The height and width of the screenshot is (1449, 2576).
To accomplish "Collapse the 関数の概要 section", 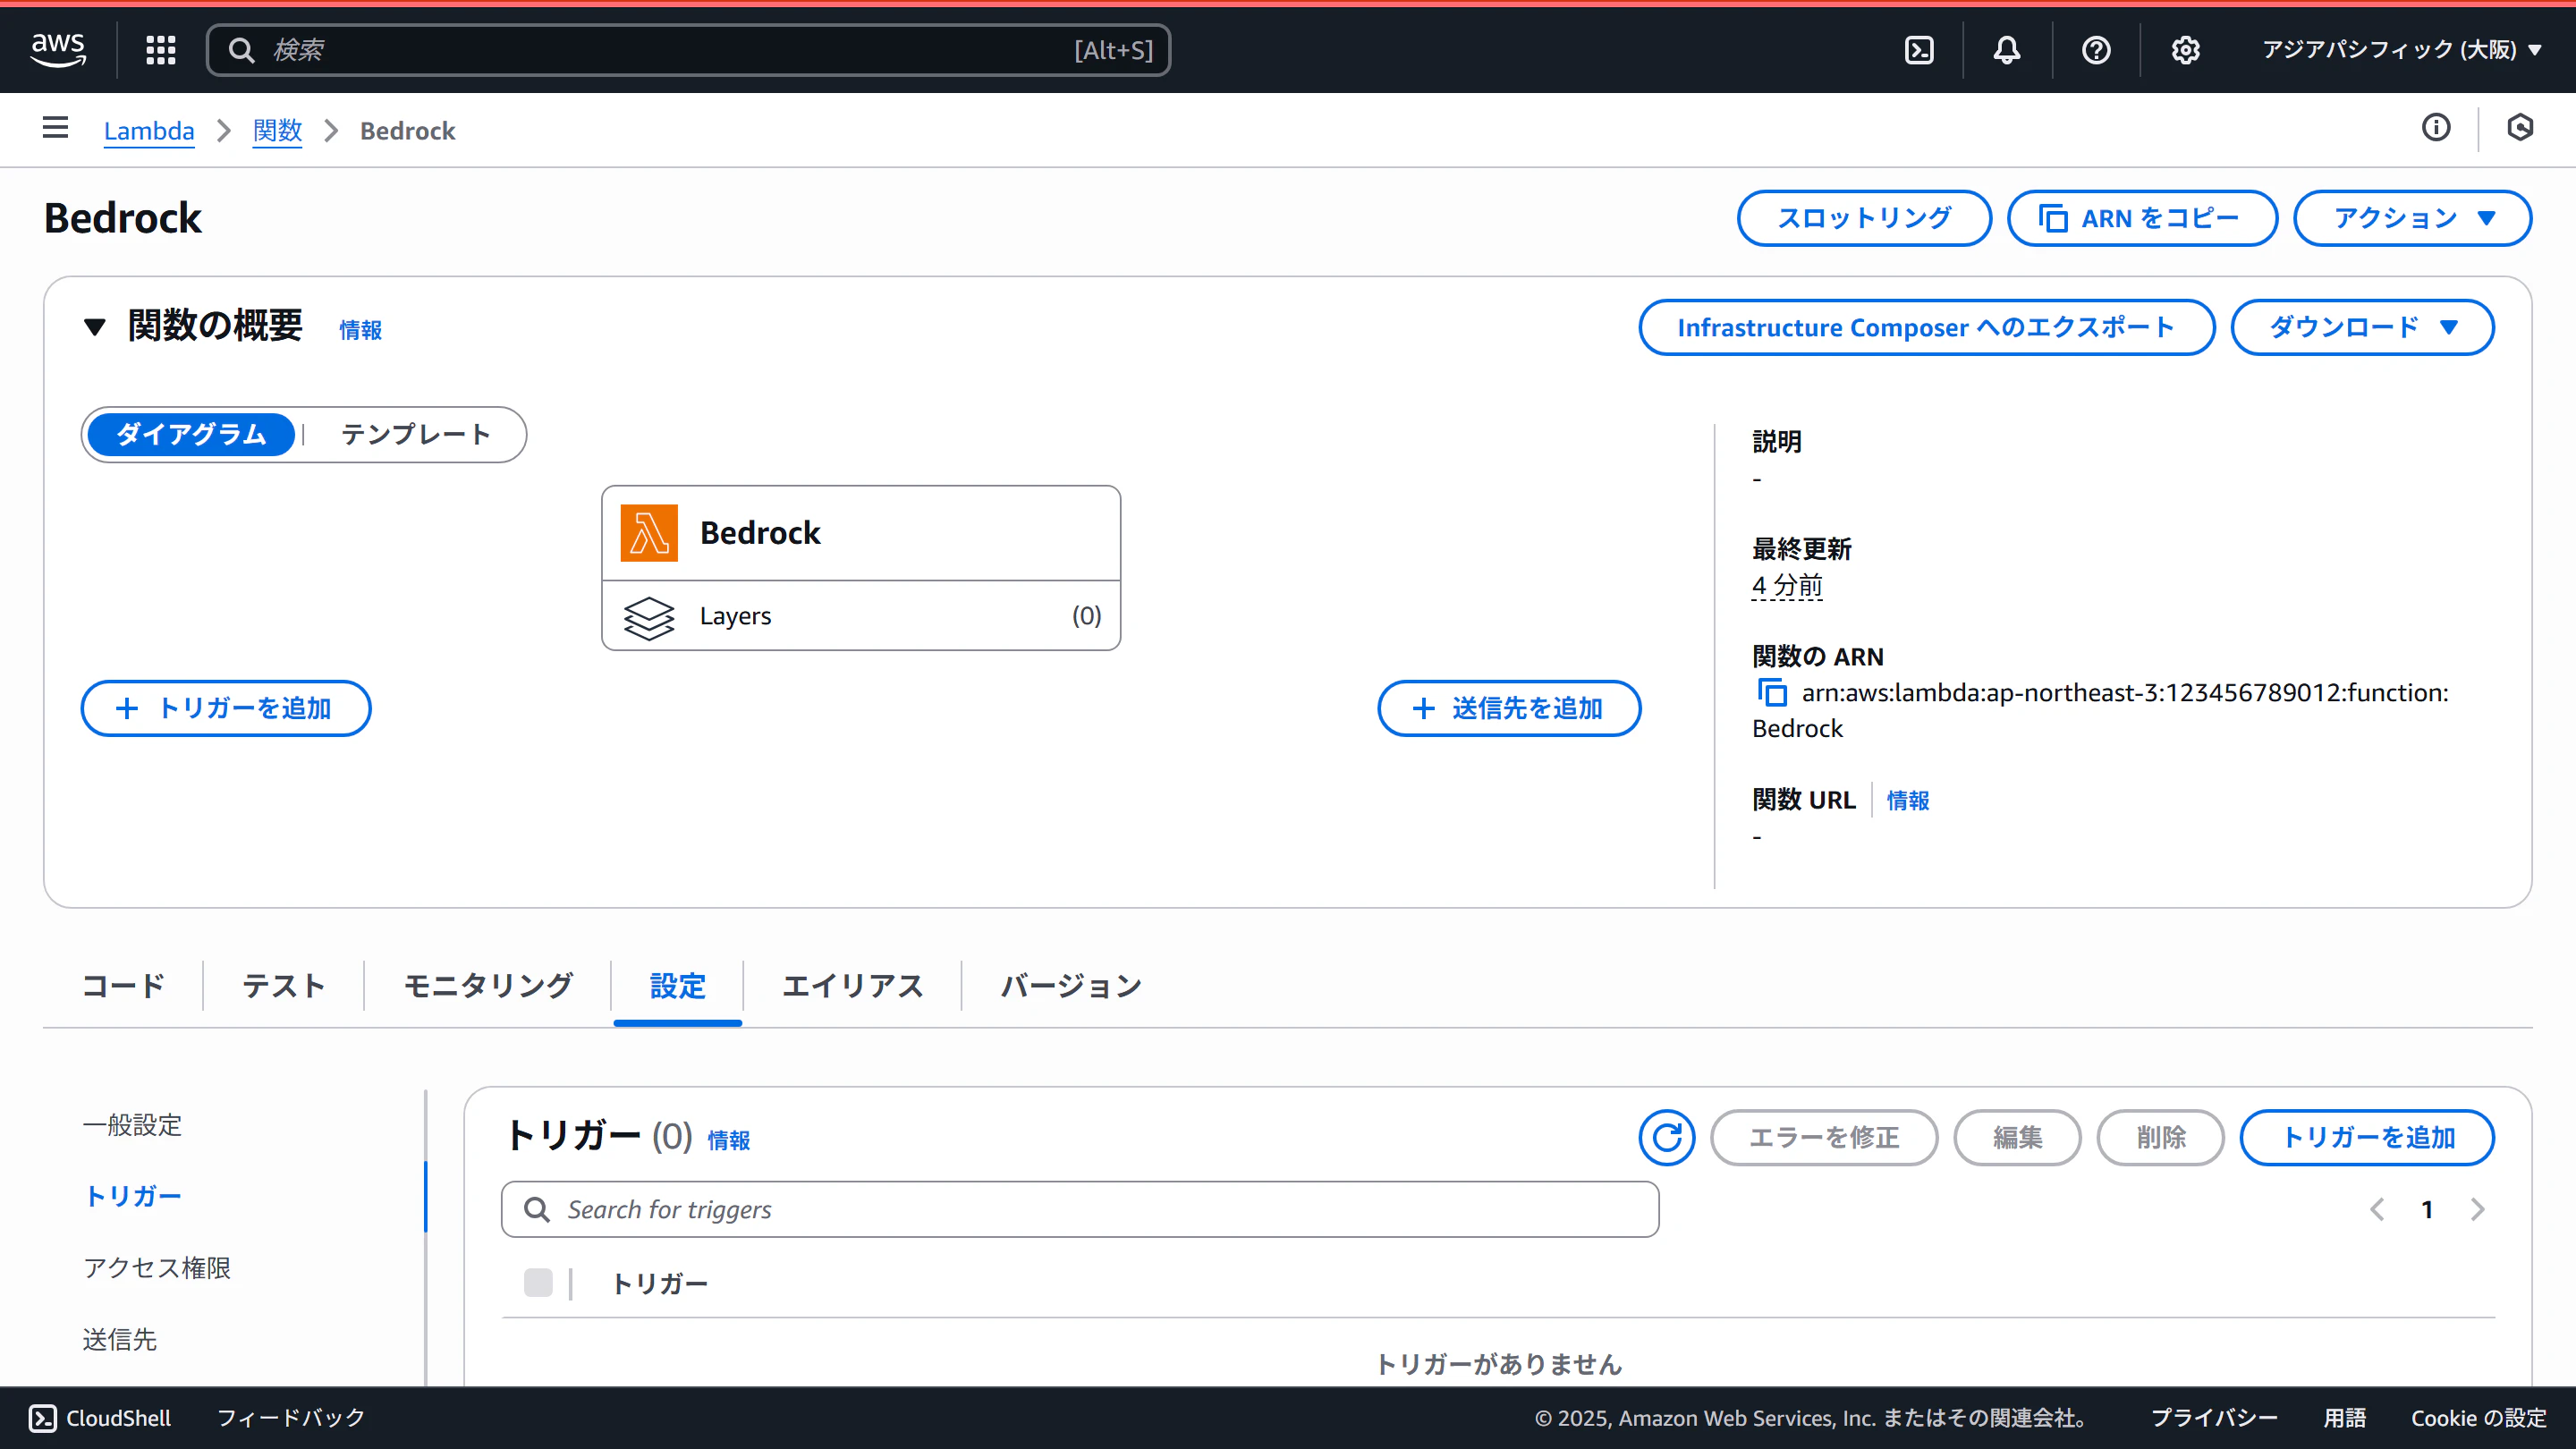I will coord(95,327).
